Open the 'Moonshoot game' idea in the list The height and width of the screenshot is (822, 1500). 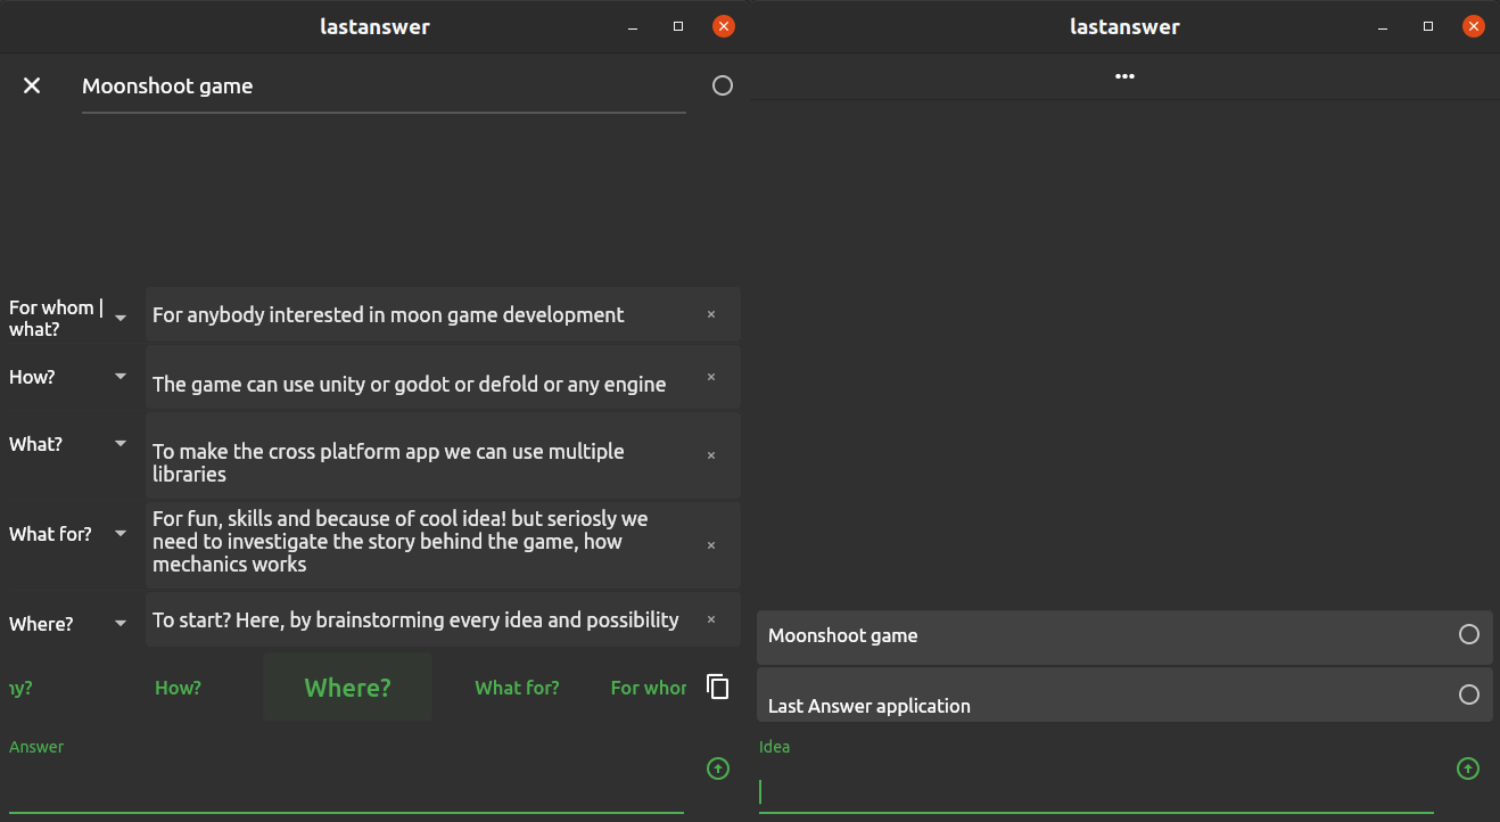(1125, 637)
